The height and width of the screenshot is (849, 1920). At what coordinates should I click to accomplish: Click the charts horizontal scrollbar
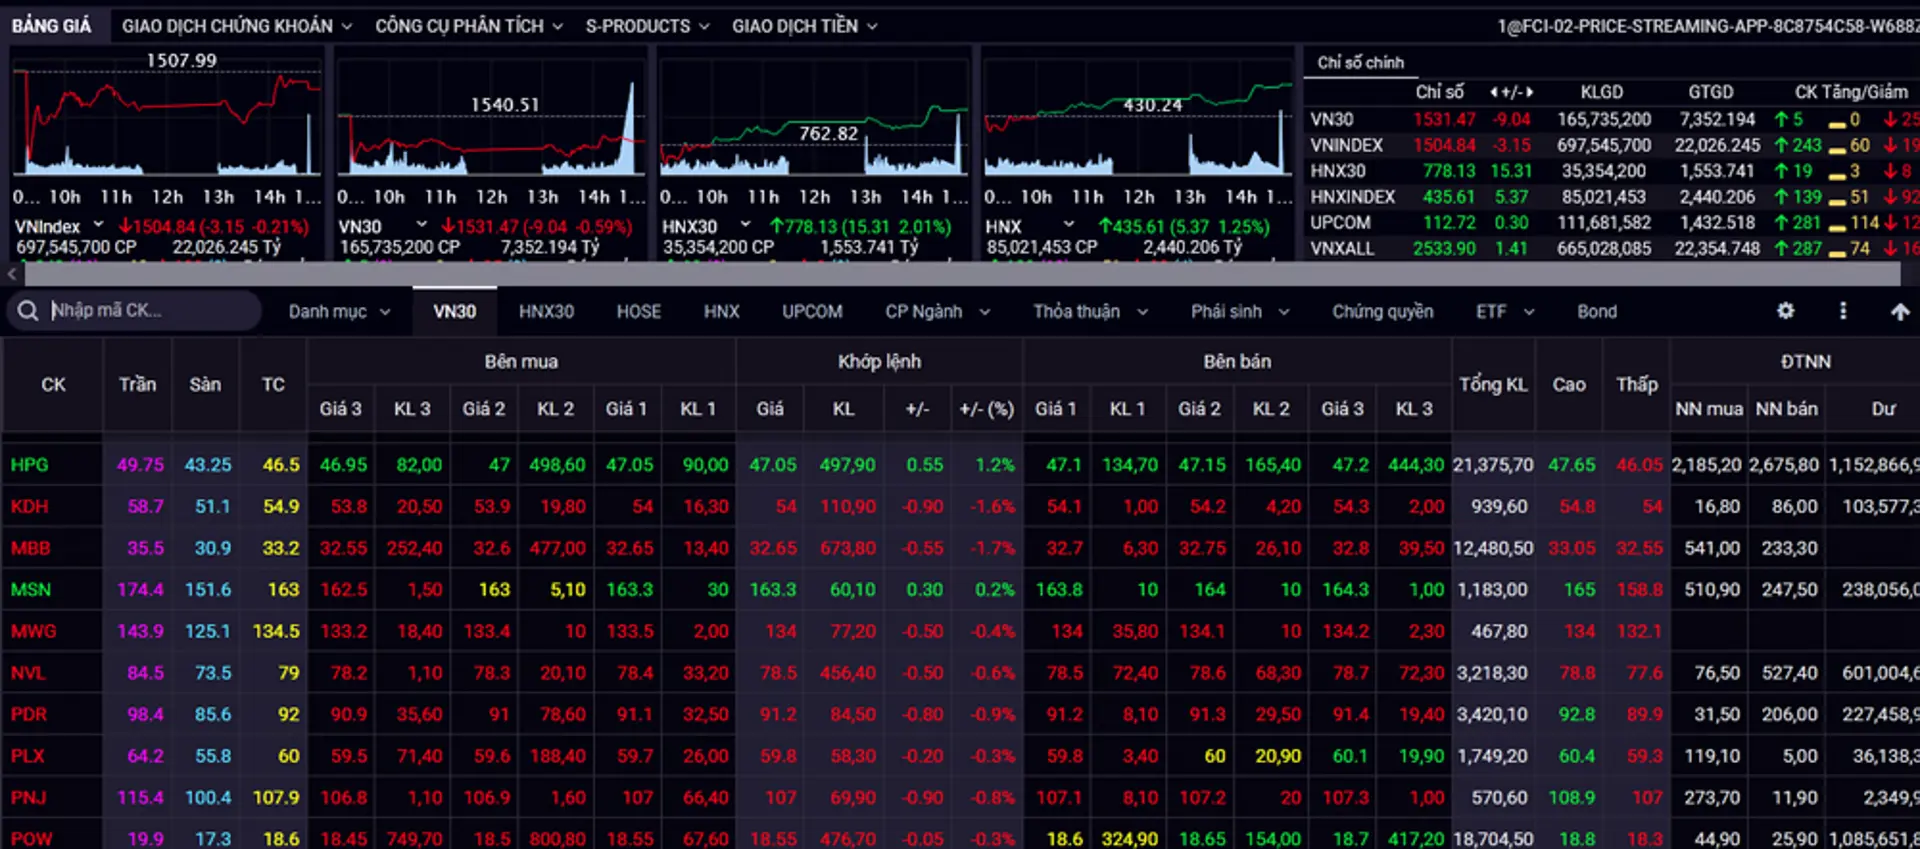click(x=962, y=273)
